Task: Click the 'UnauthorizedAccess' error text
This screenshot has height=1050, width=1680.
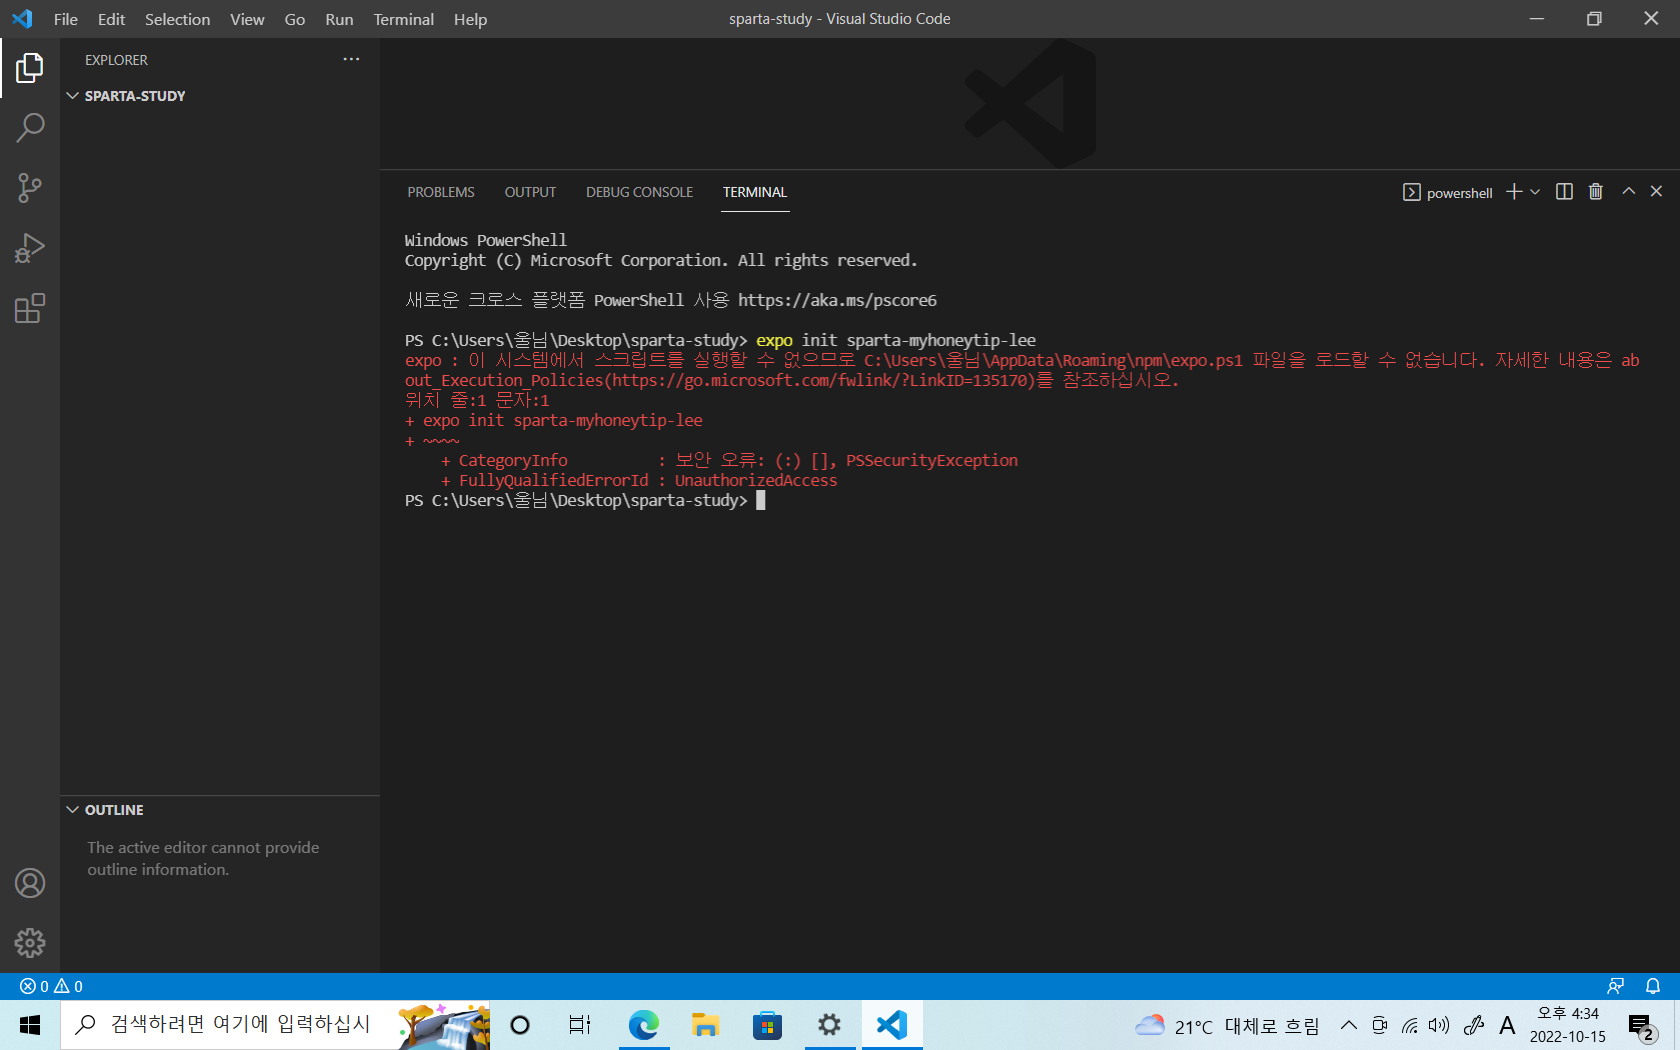Action: click(756, 480)
